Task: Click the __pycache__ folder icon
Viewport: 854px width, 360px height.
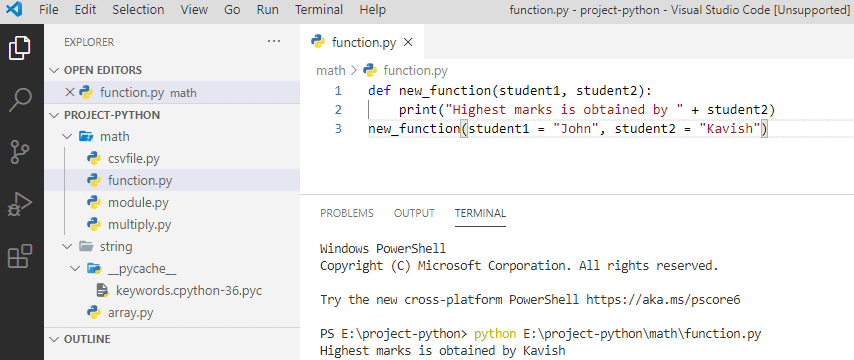Action: point(94,268)
